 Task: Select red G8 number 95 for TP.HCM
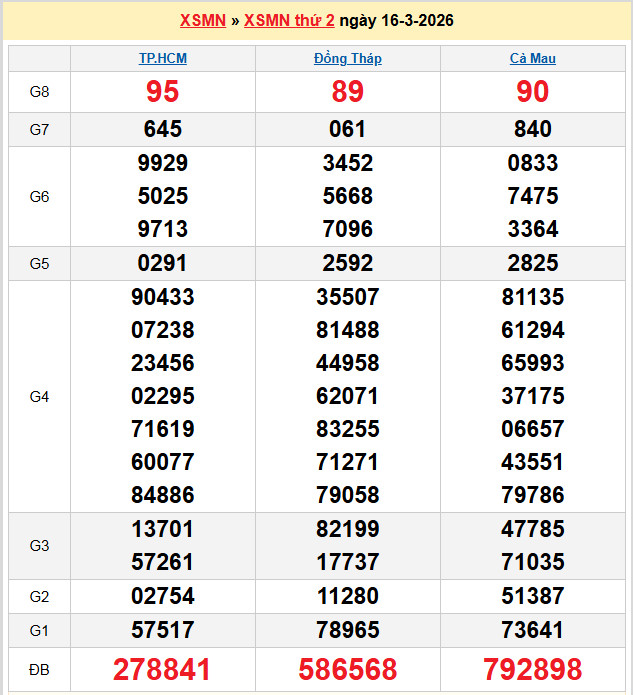click(x=162, y=92)
